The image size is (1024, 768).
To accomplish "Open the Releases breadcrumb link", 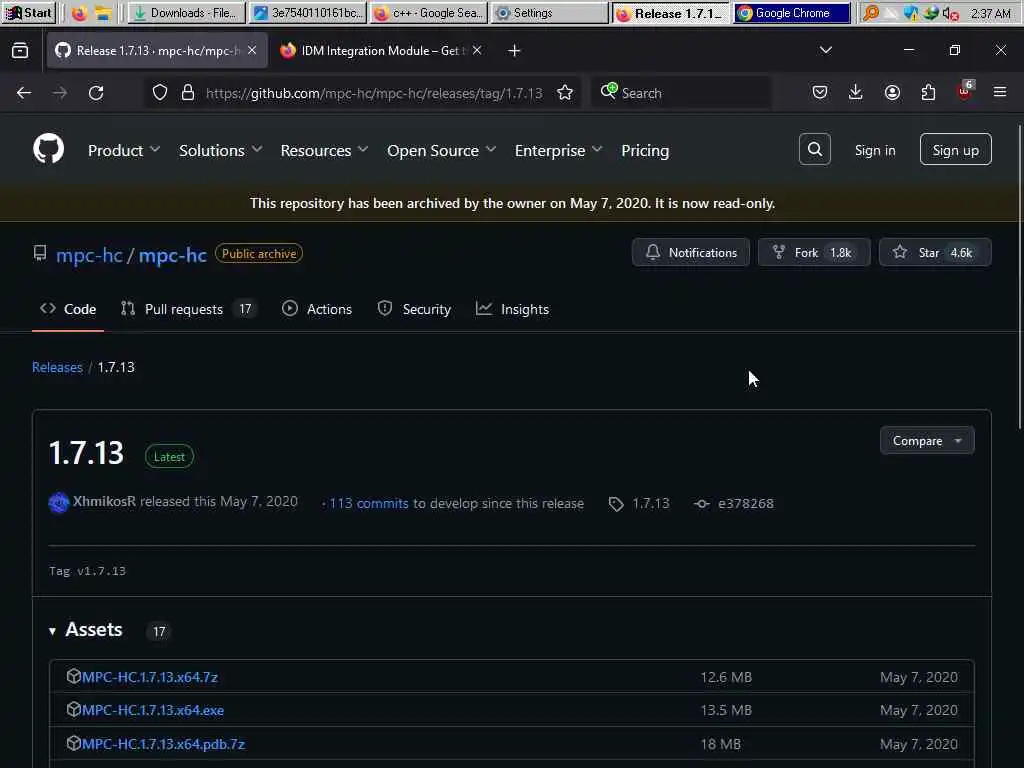I will click(57, 367).
